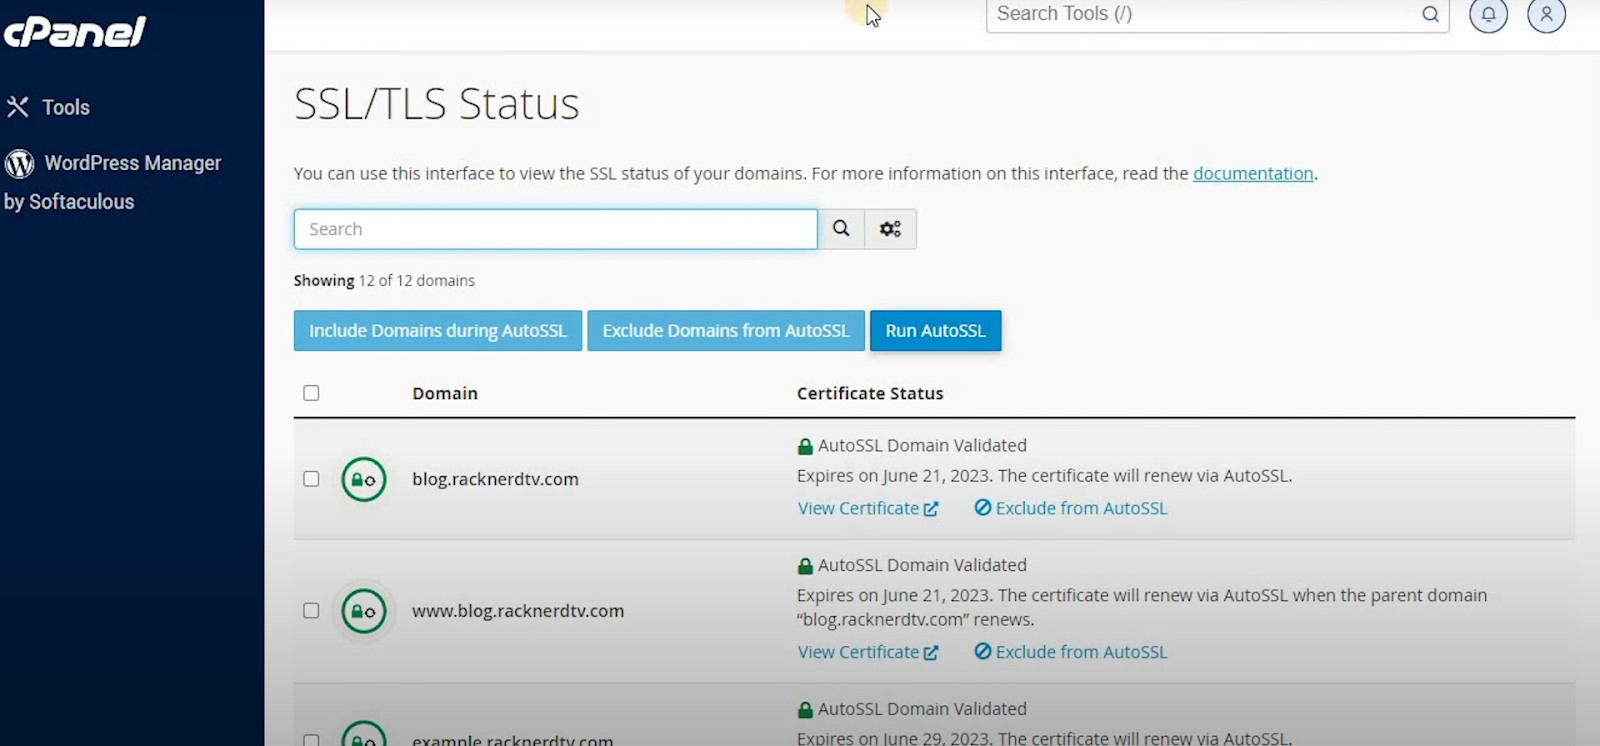The image size is (1600, 746).
Task: Exclude blog.racknerdtv.com from AutoSSL
Action: point(1071,508)
